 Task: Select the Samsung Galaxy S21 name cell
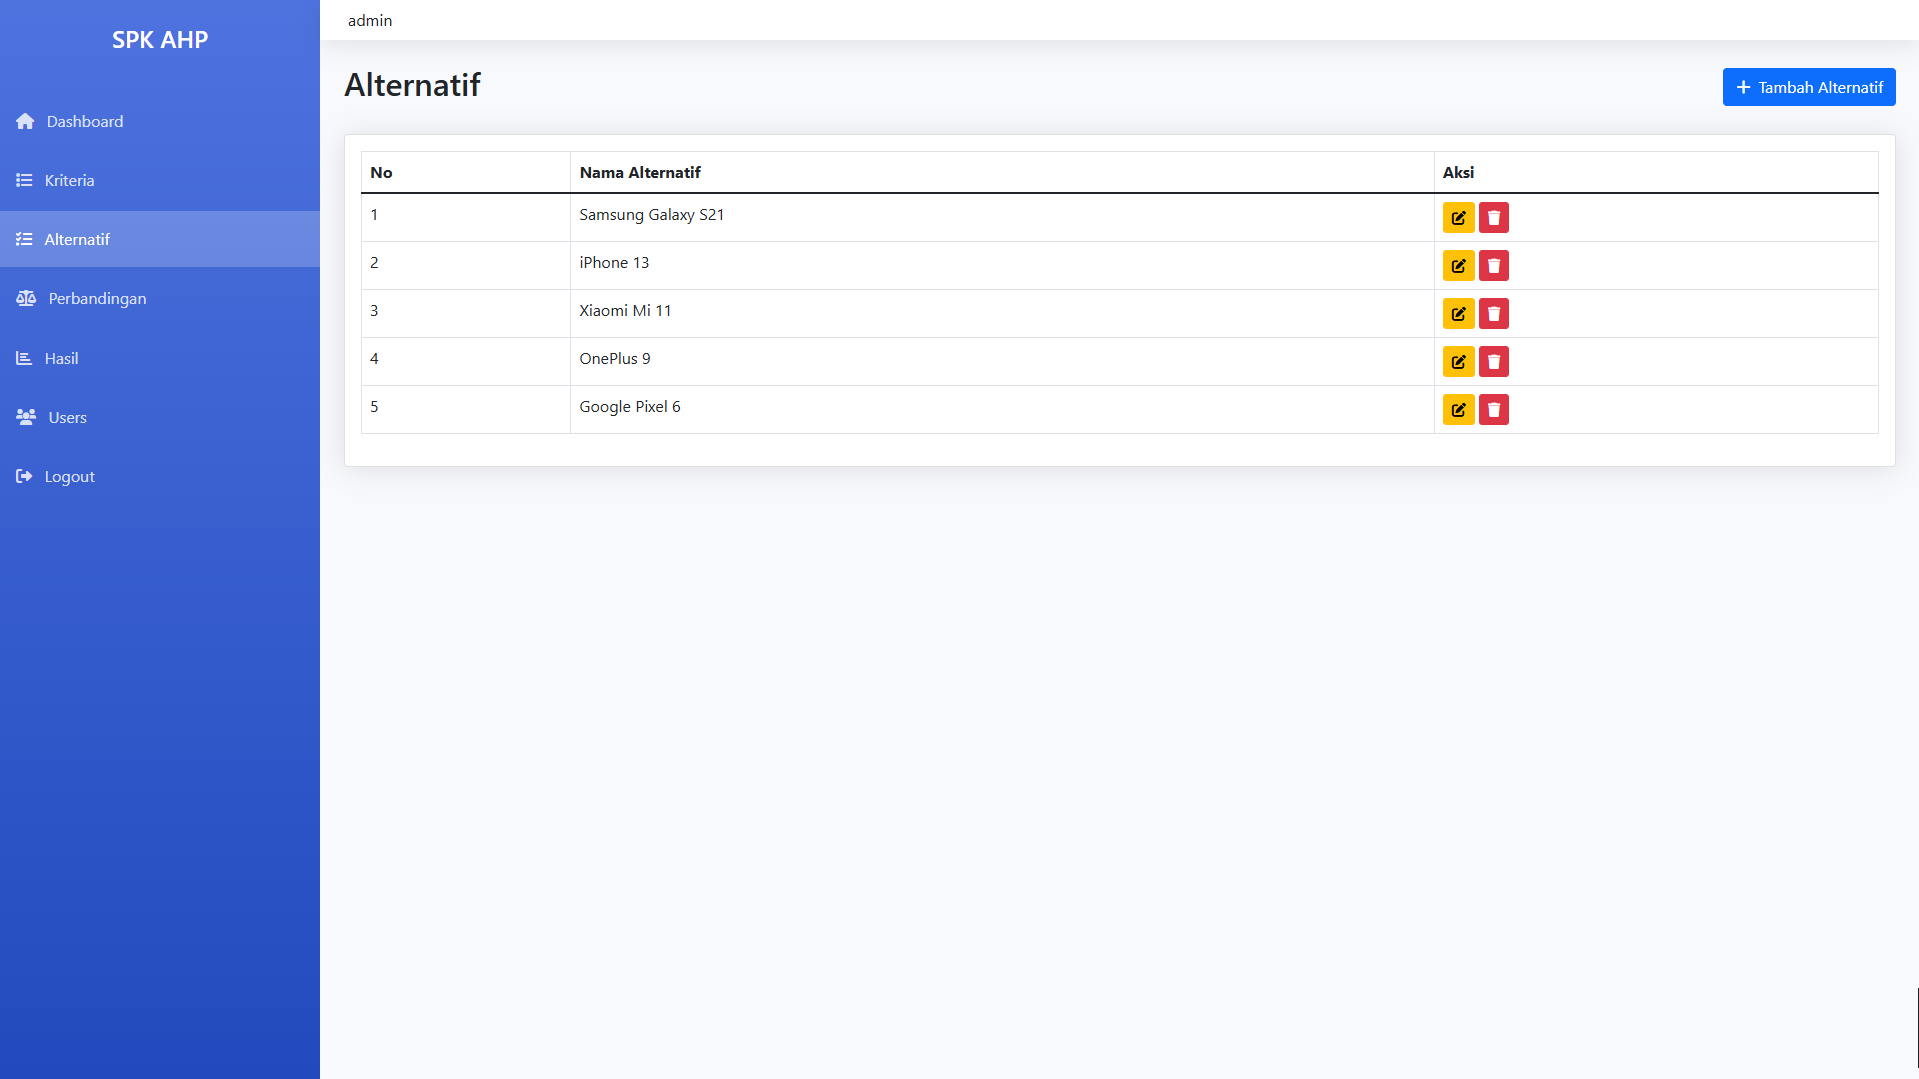tap(1002, 217)
